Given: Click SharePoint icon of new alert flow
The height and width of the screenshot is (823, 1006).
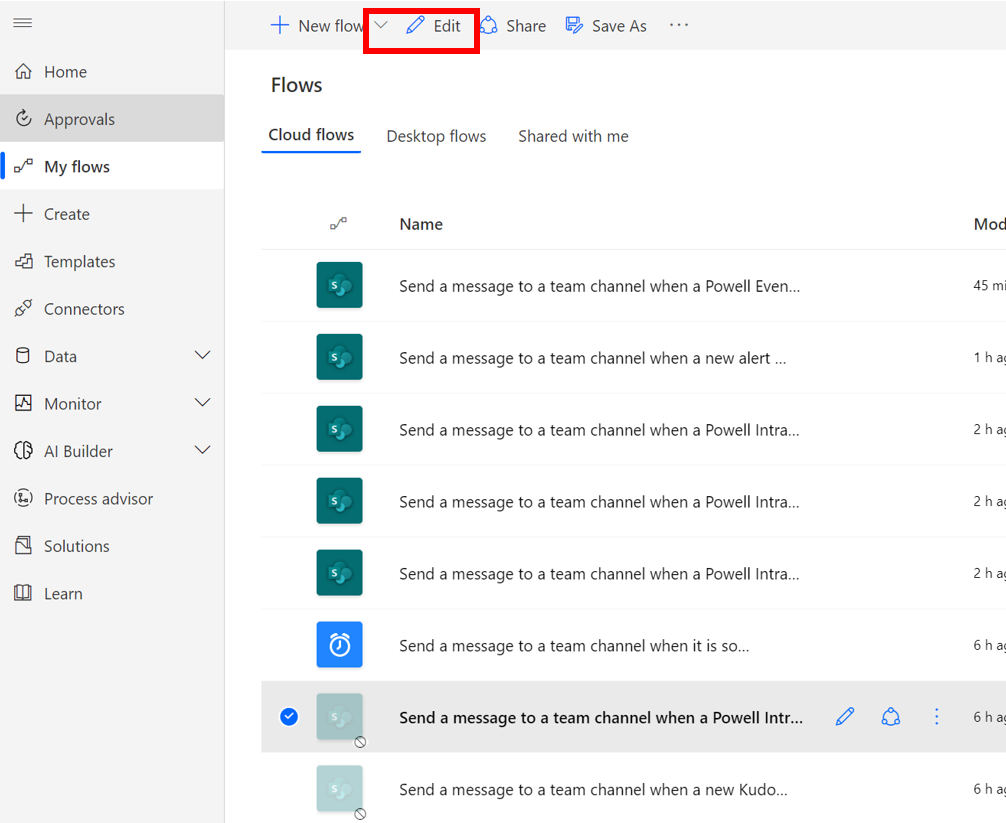Looking at the screenshot, I should coord(339,357).
